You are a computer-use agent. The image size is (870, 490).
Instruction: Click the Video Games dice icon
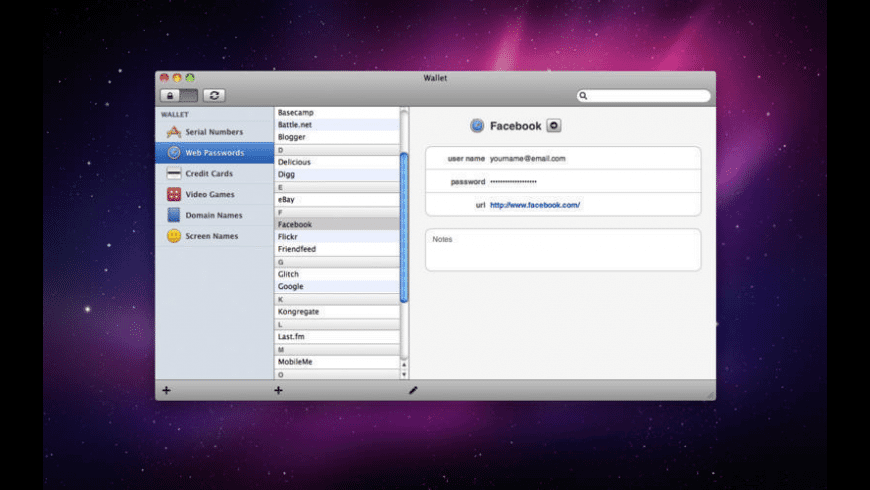tap(174, 194)
